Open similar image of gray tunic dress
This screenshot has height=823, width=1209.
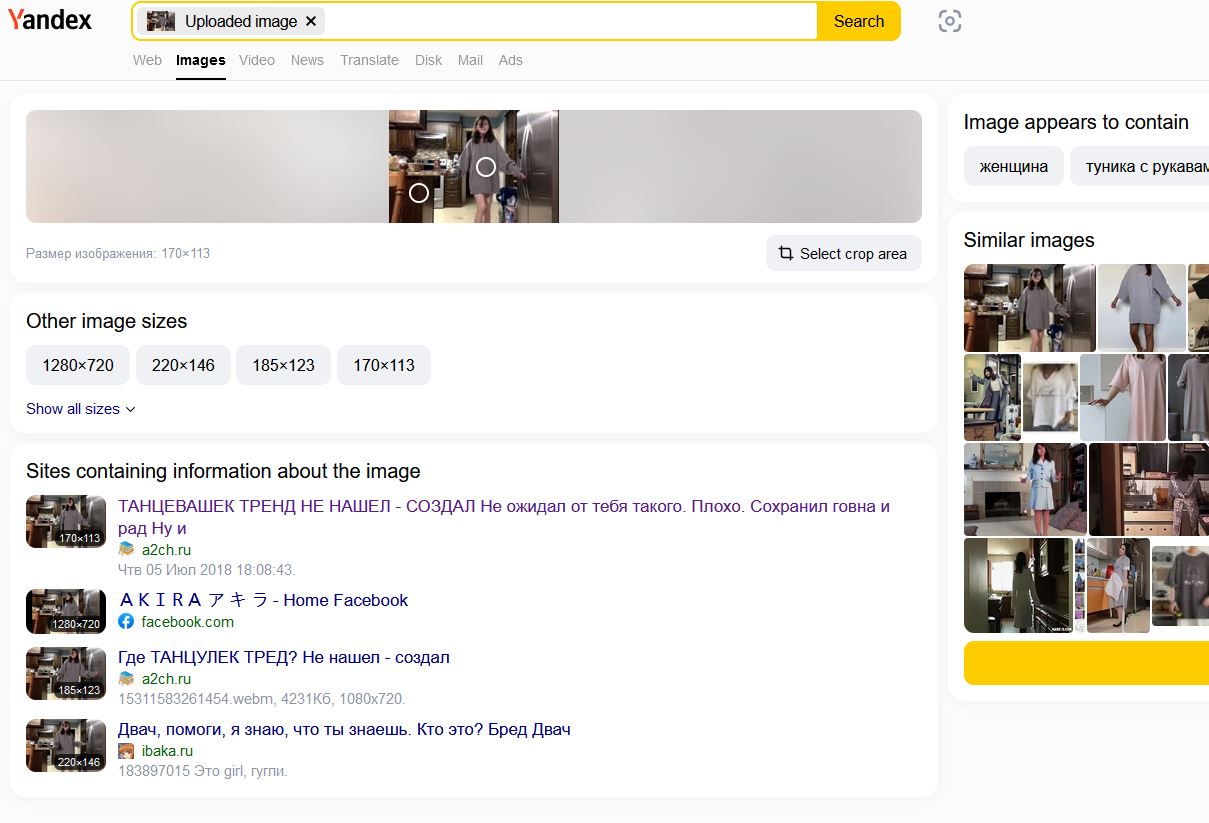pyautogui.click(x=1142, y=308)
